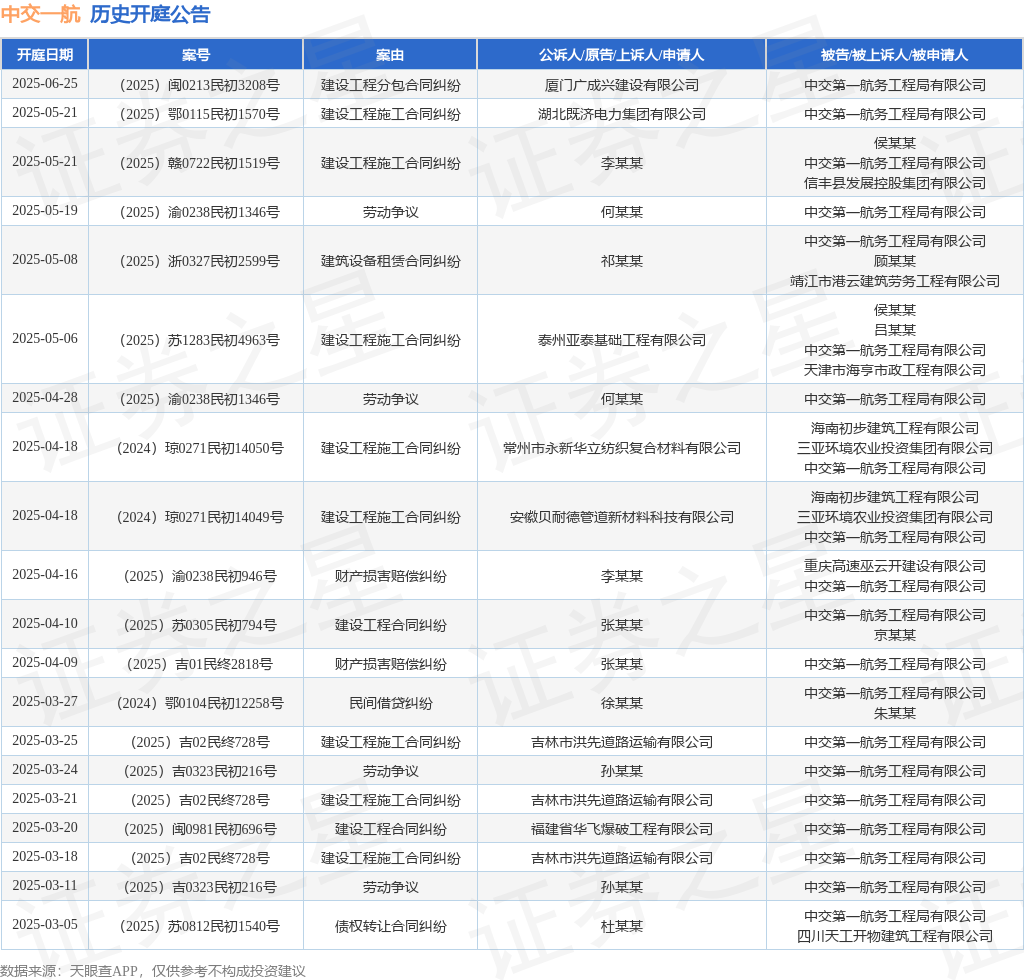Click the 开庭日期 column header
The image size is (1024, 980).
click(x=44, y=55)
